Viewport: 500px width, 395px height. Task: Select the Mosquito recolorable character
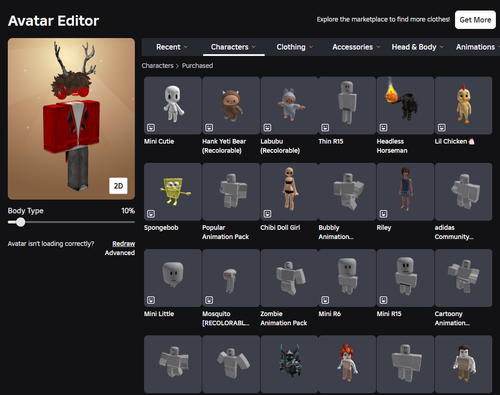click(x=231, y=278)
